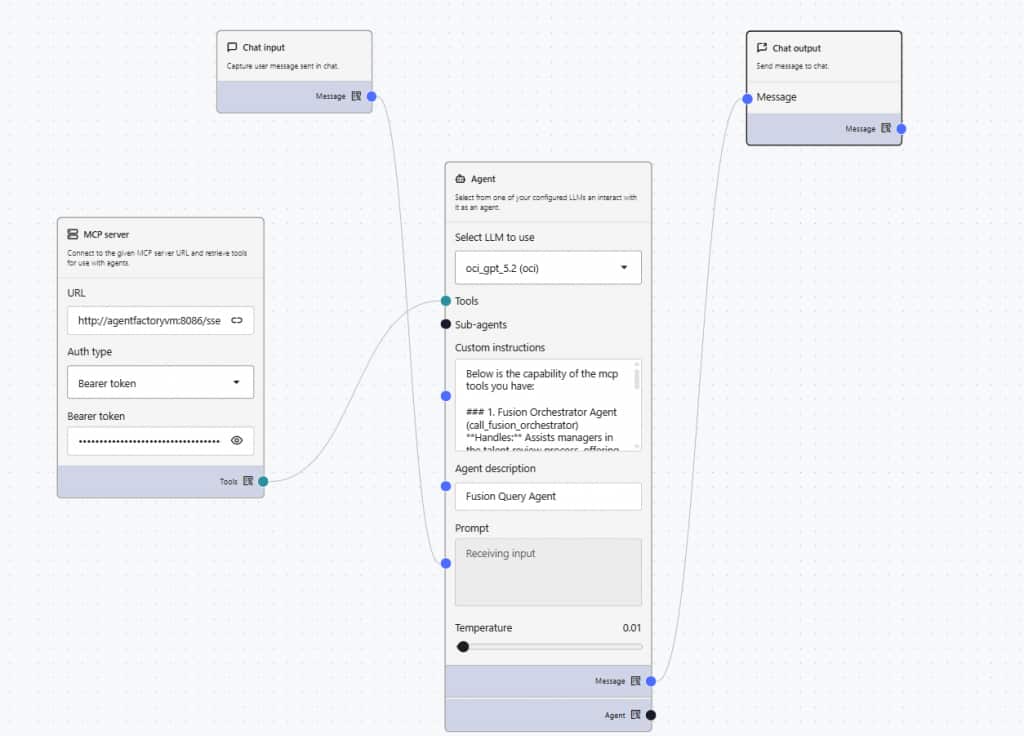This screenshot has width=1024, height=736.
Task: Click the masked Bearer token field
Action: tap(160, 441)
